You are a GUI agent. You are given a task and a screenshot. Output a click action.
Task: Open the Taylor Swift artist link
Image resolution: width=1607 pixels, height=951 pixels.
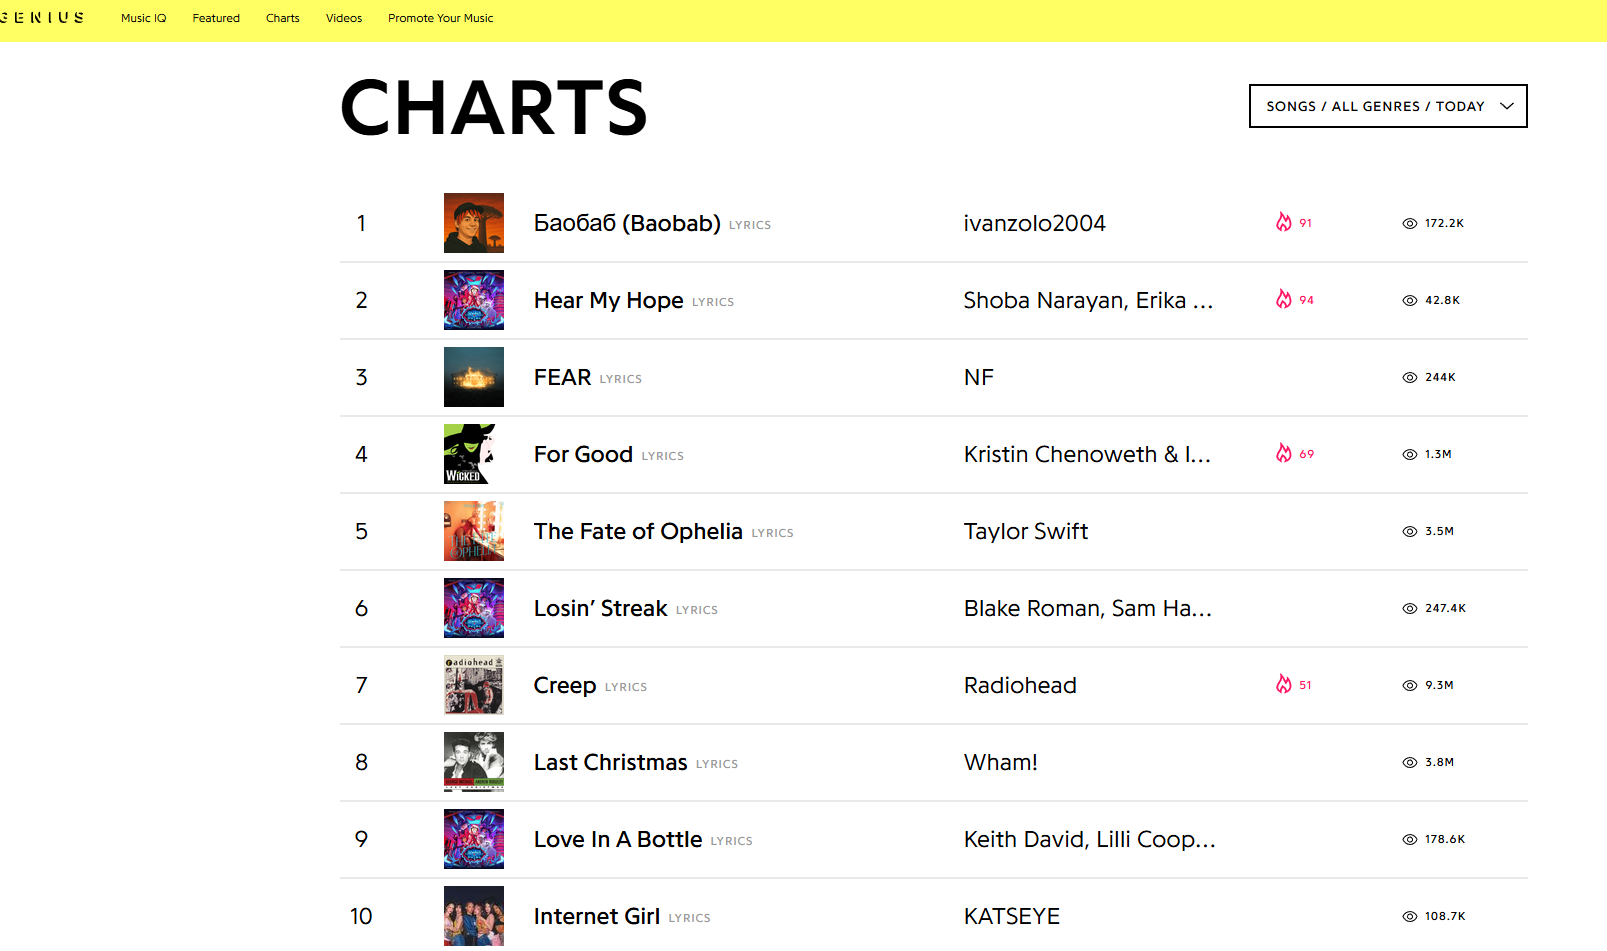(x=1026, y=532)
